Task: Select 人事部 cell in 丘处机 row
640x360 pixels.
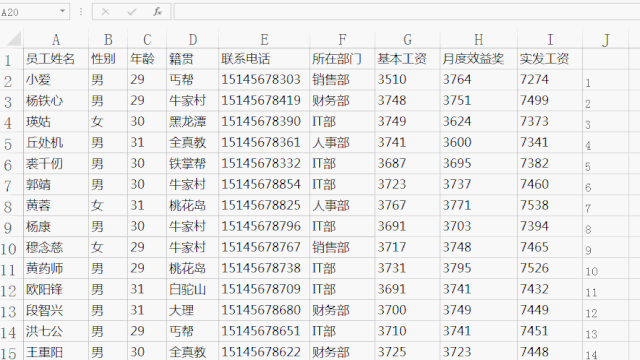Action: (342, 142)
